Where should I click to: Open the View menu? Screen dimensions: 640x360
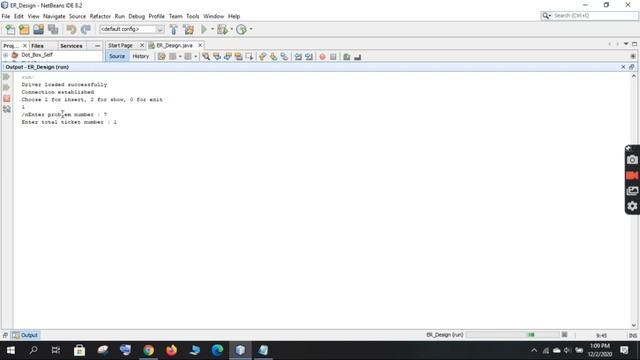[33, 16]
